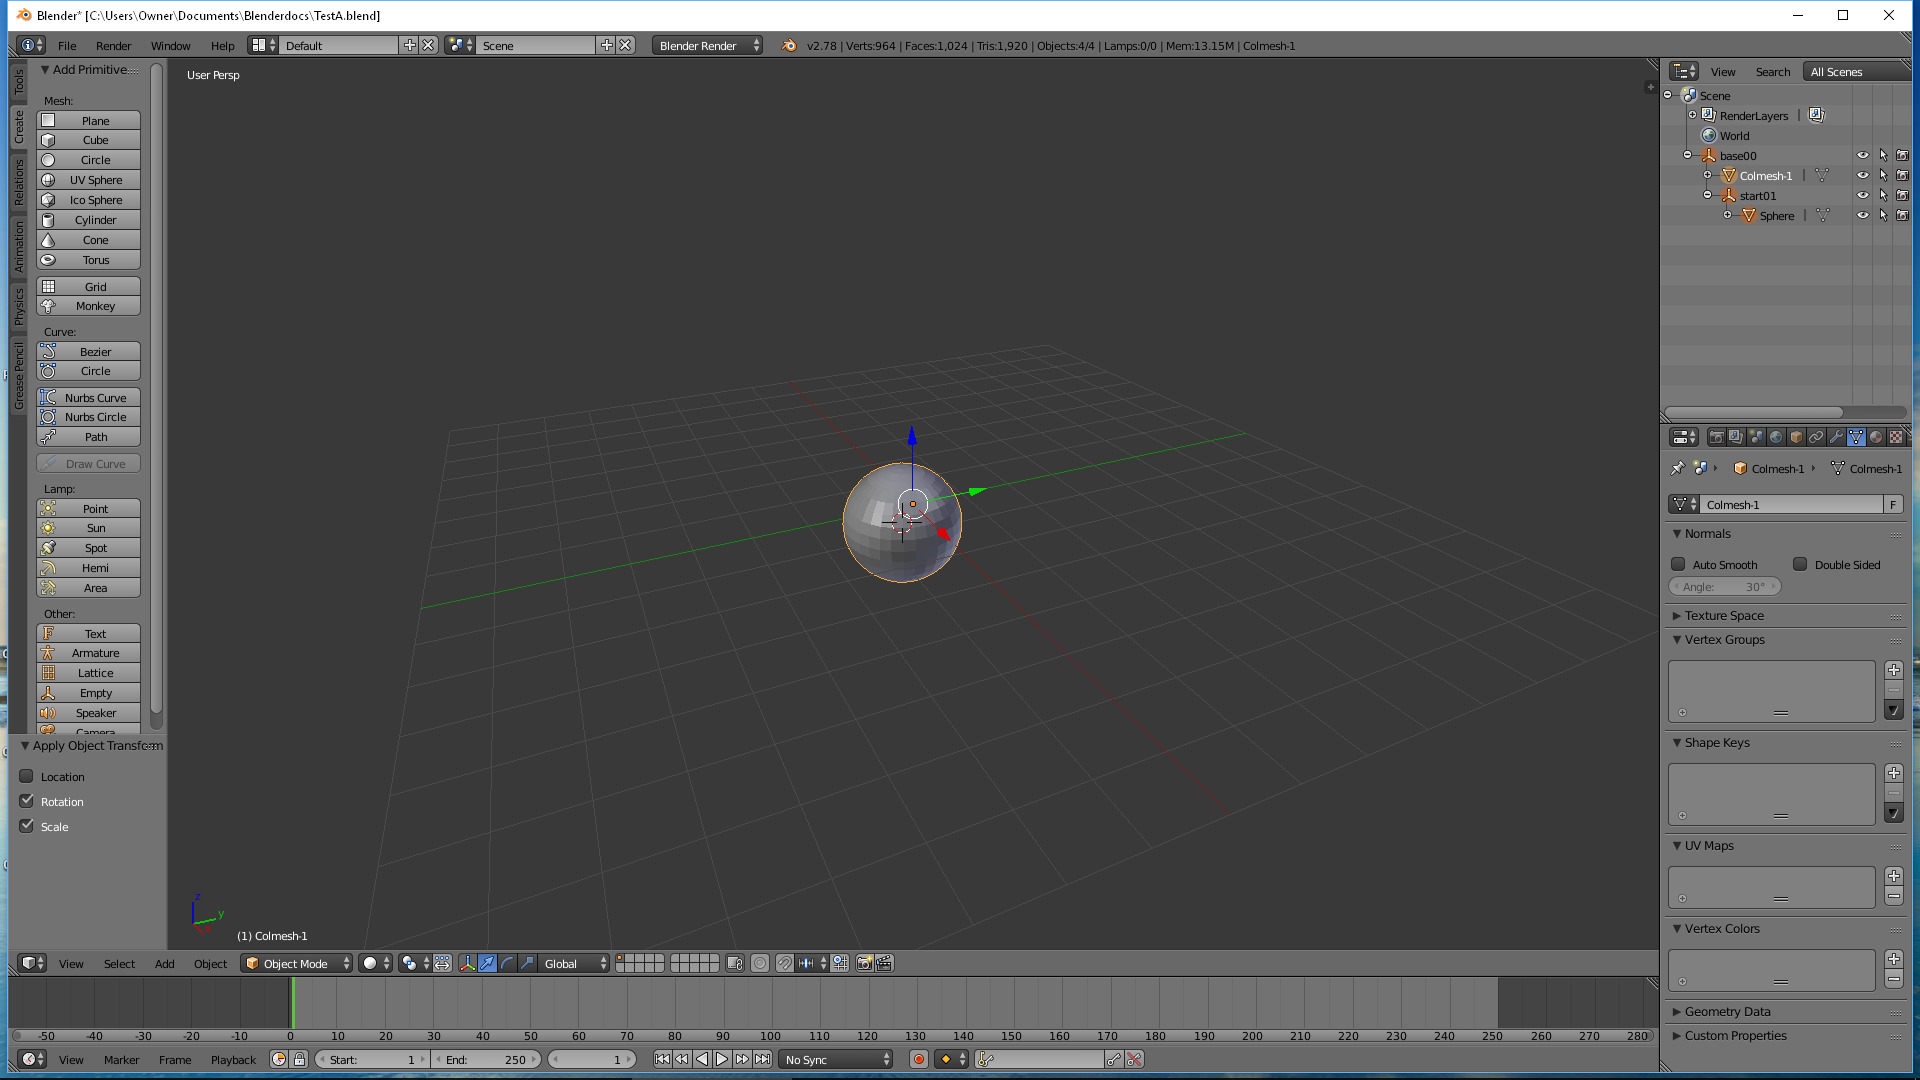Image resolution: width=1920 pixels, height=1080 pixels.
Task: Add a Sun lamp
Action: click(x=88, y=528)
